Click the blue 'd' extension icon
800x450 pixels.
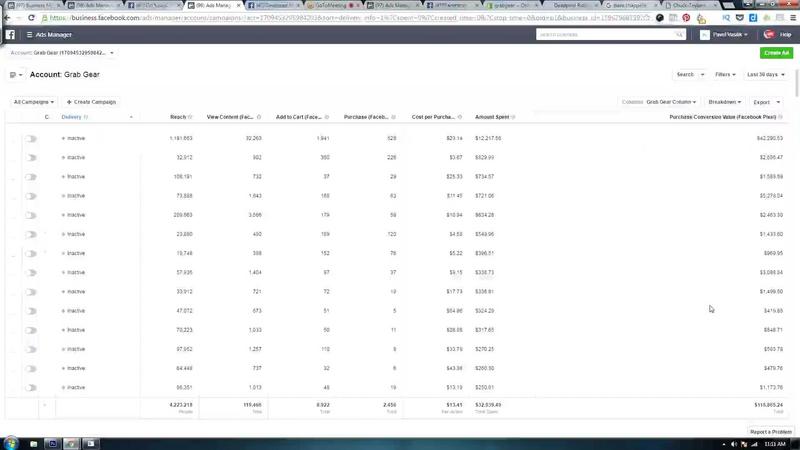(753, 18)
